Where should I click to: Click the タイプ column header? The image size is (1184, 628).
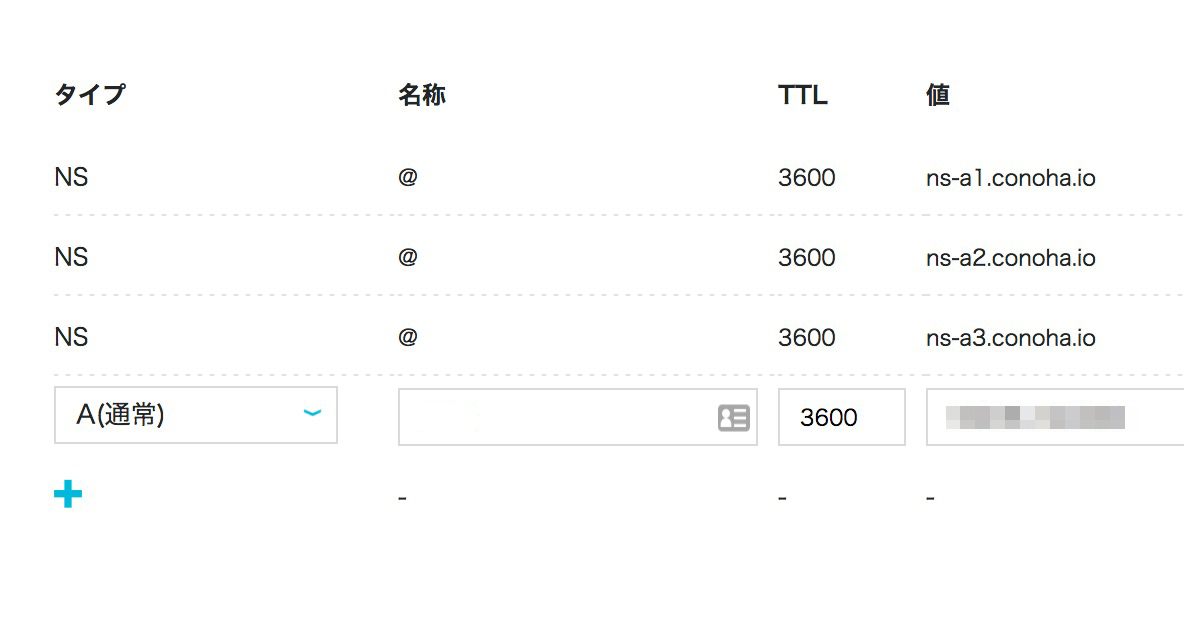tap(90, 94)
